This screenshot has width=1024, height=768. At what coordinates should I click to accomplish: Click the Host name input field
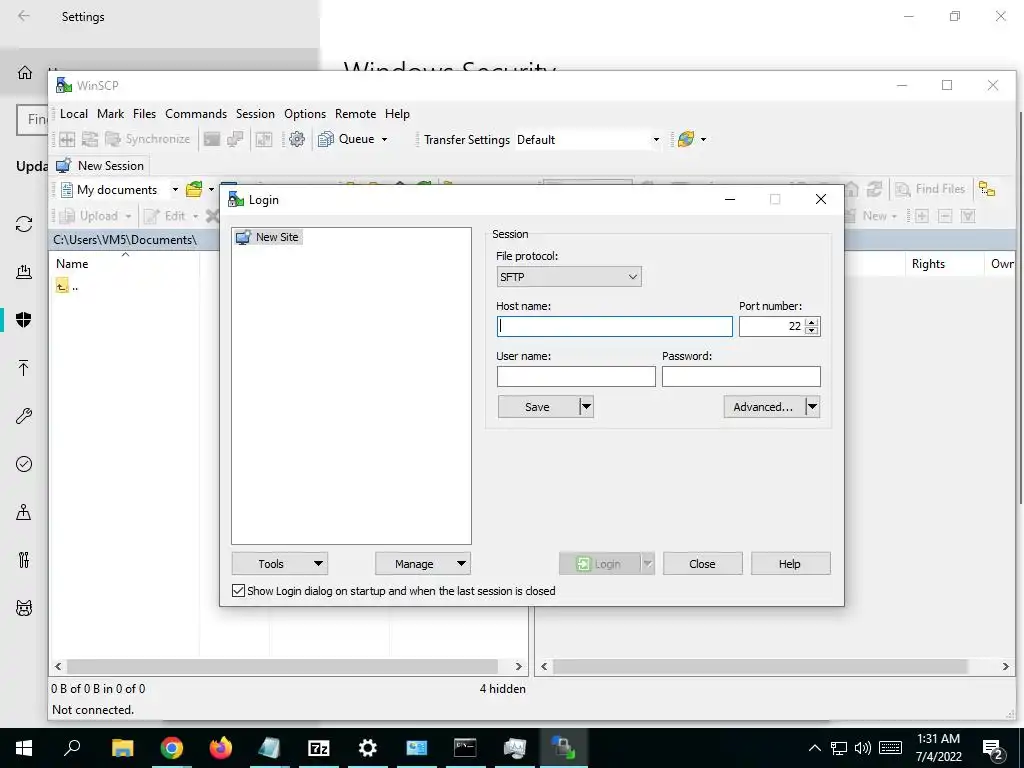(x=615, y=327)
